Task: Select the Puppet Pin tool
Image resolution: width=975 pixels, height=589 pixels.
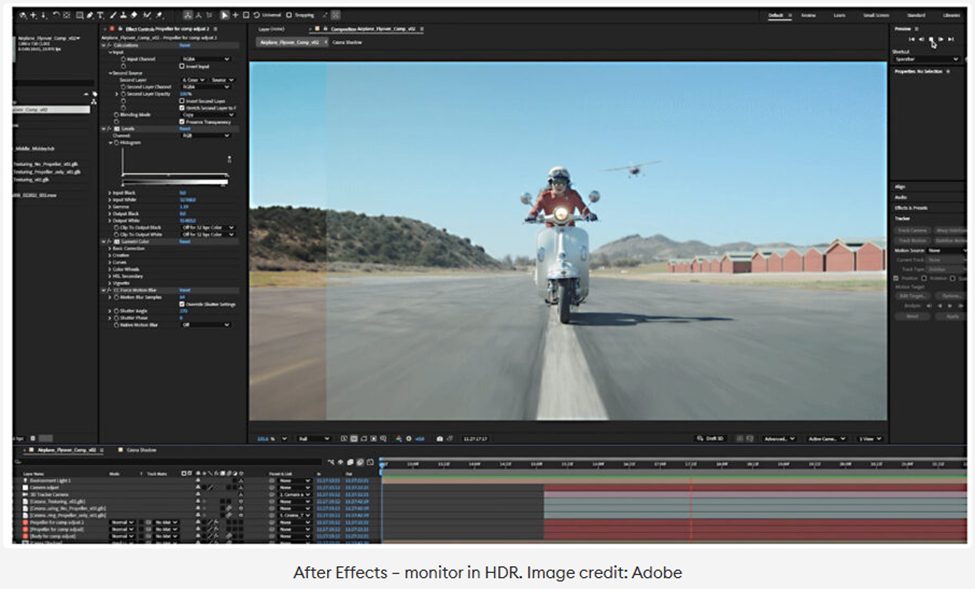Action: (159, 14)
